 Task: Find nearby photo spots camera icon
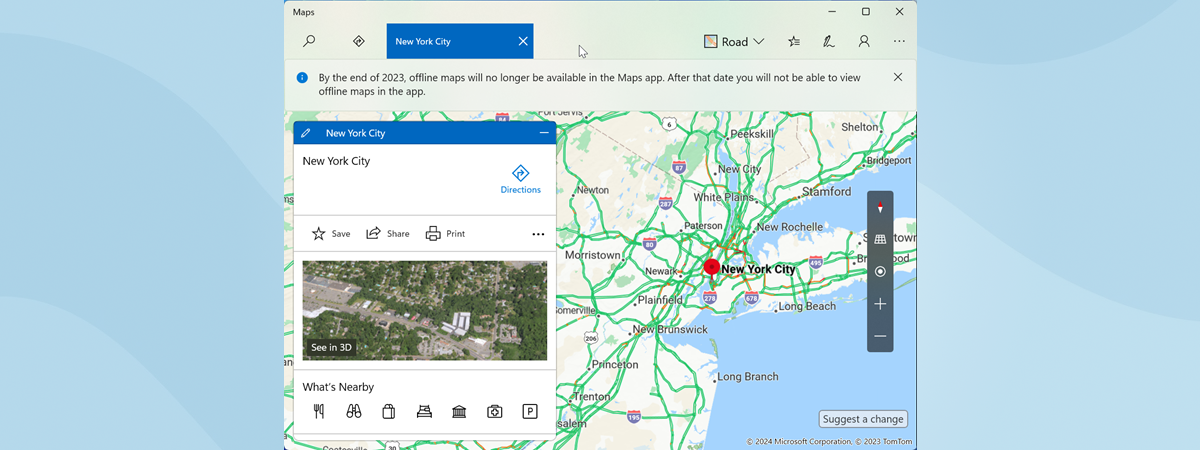point(494,411)
